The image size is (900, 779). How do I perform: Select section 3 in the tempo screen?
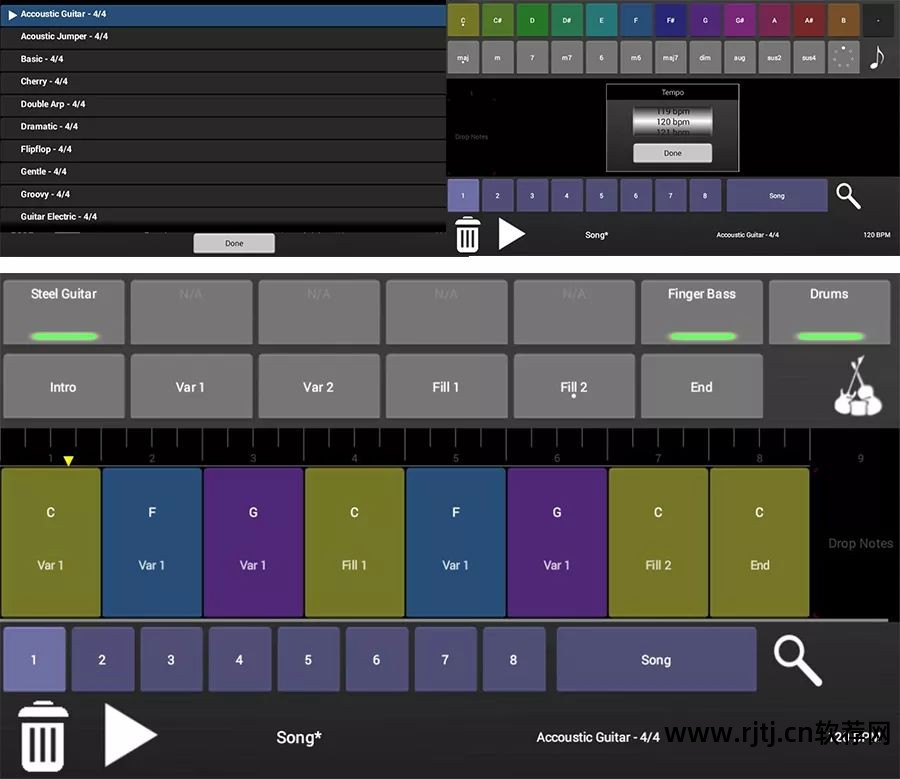(532, 196)
